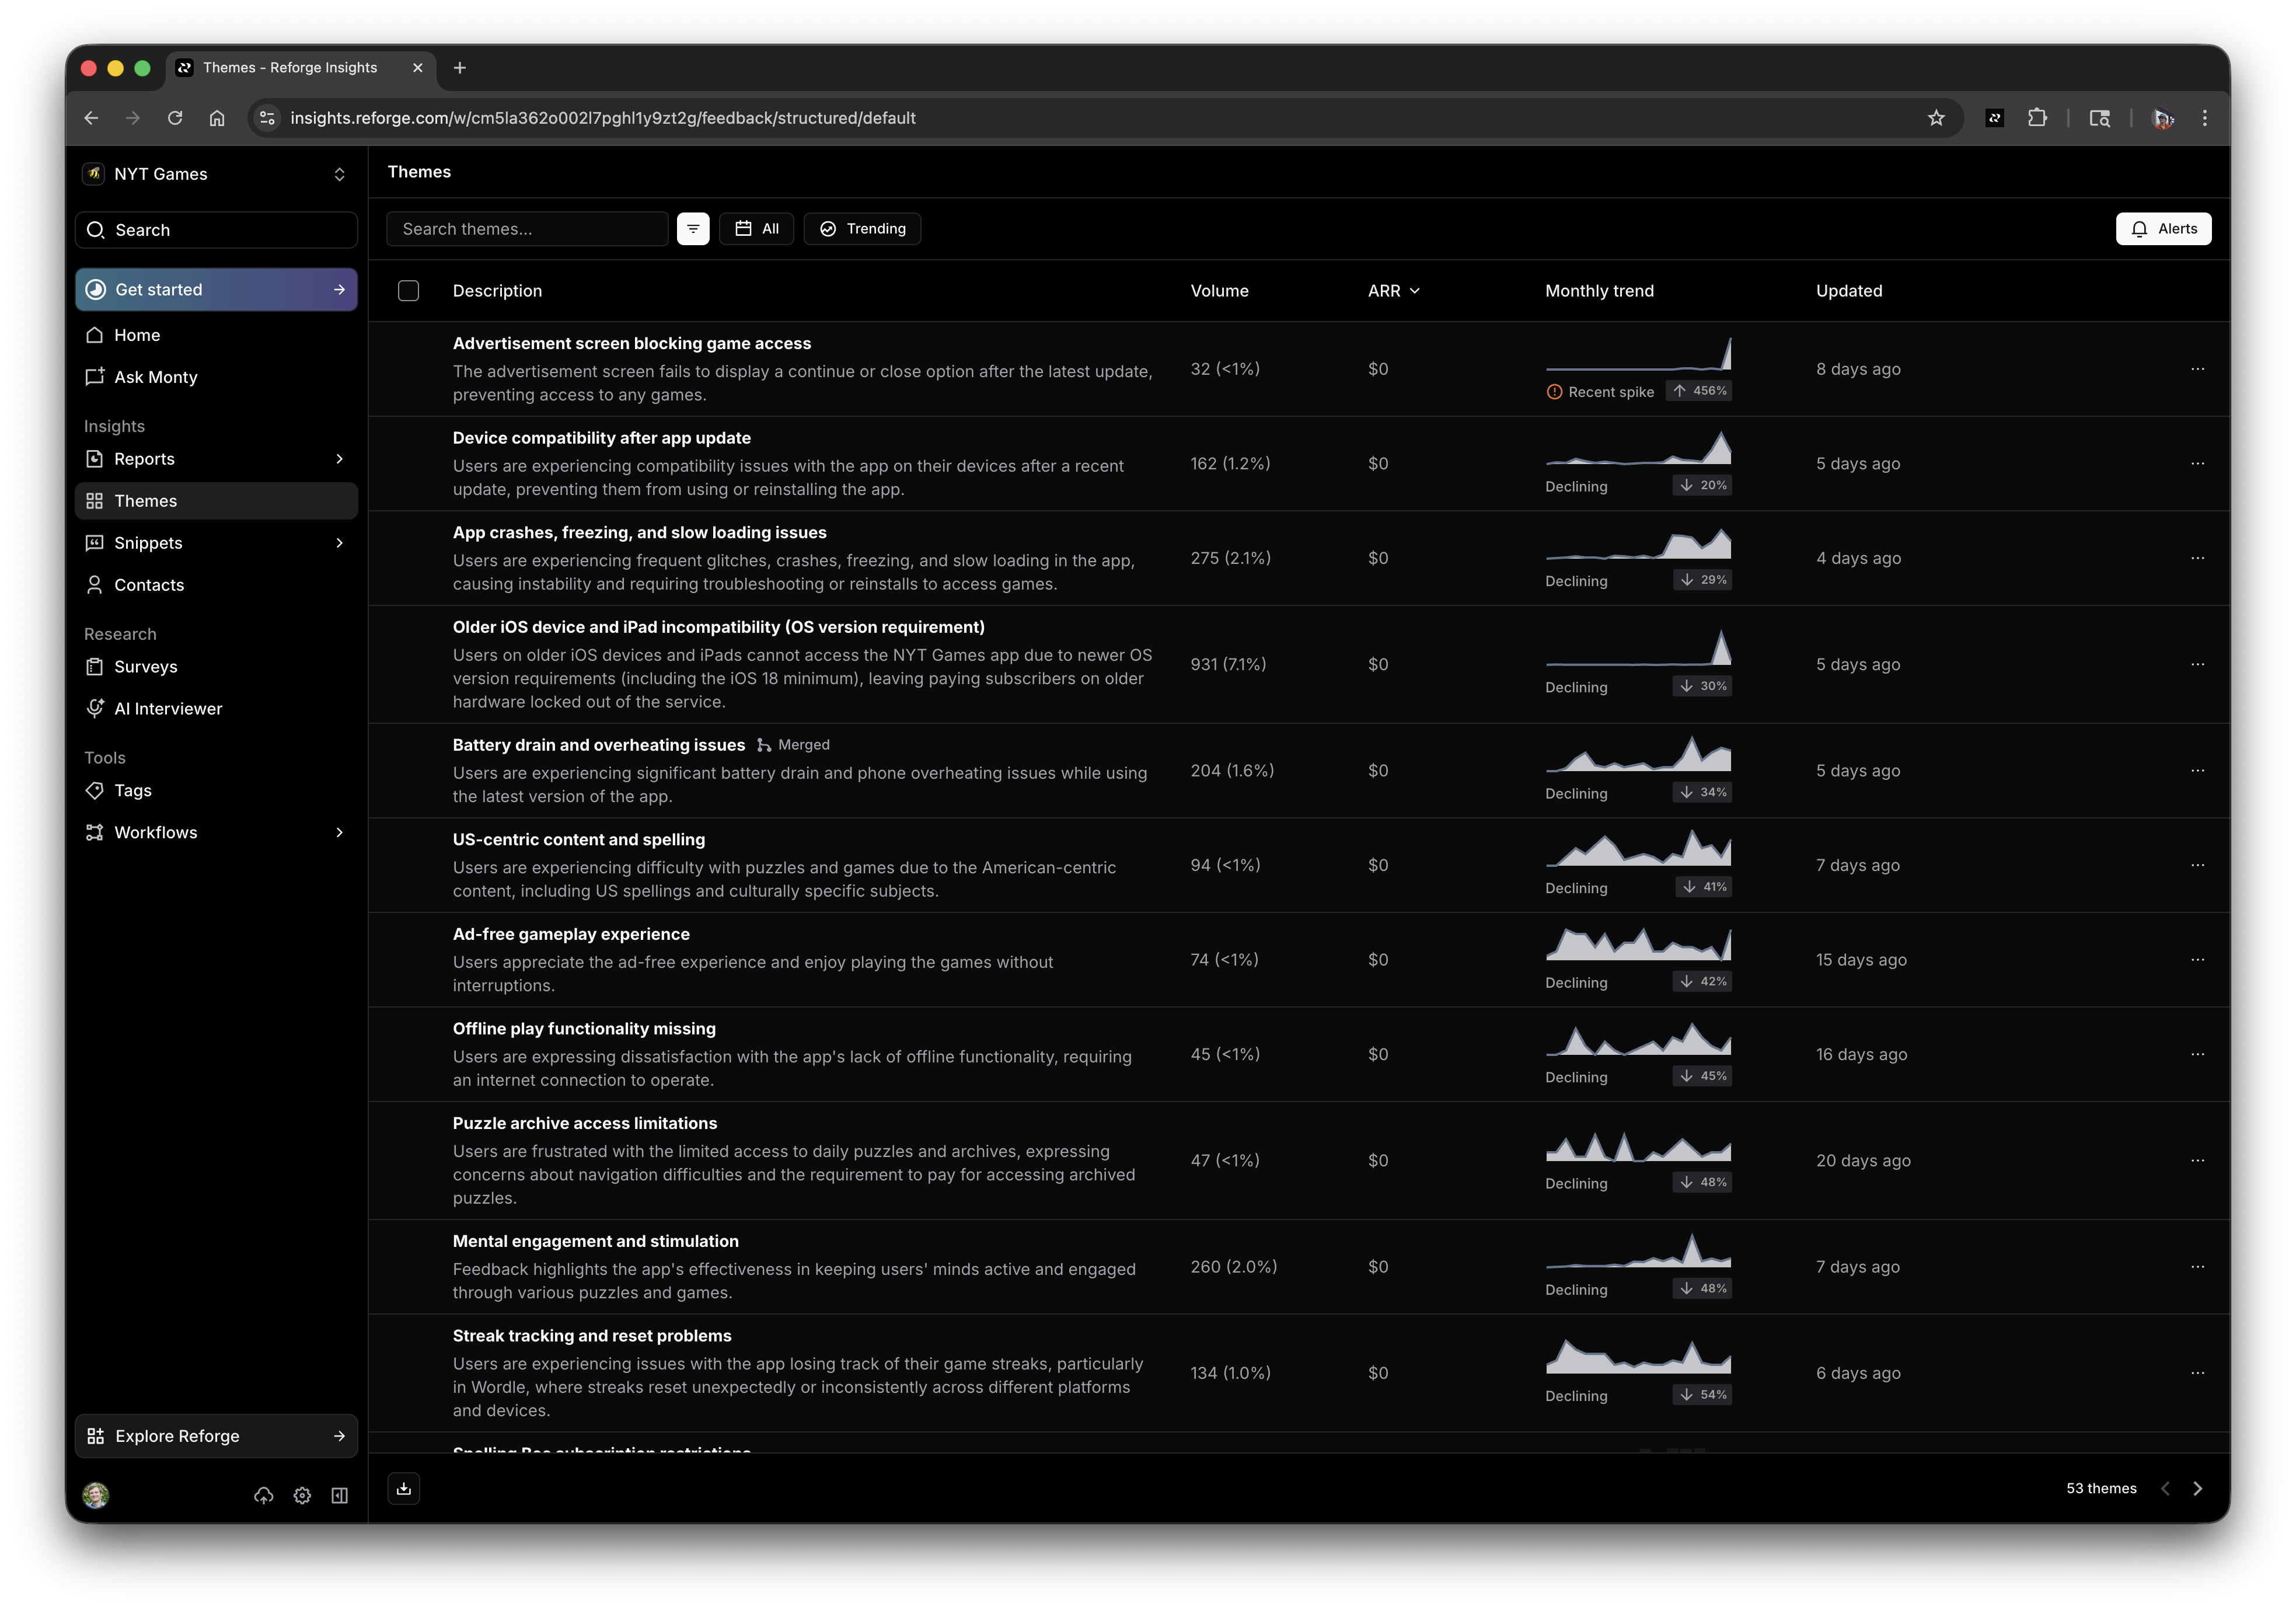
Task: Toggle the Trending filter
Action: click(x=862, y=228)
